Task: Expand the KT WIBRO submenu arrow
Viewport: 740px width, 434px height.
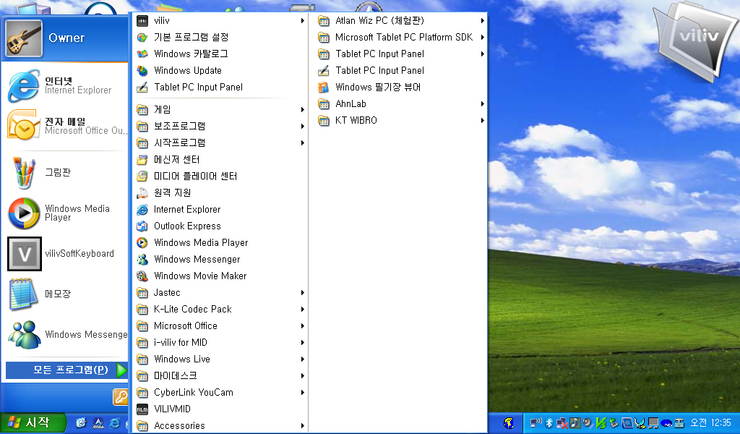Action: tap(482, 121)
